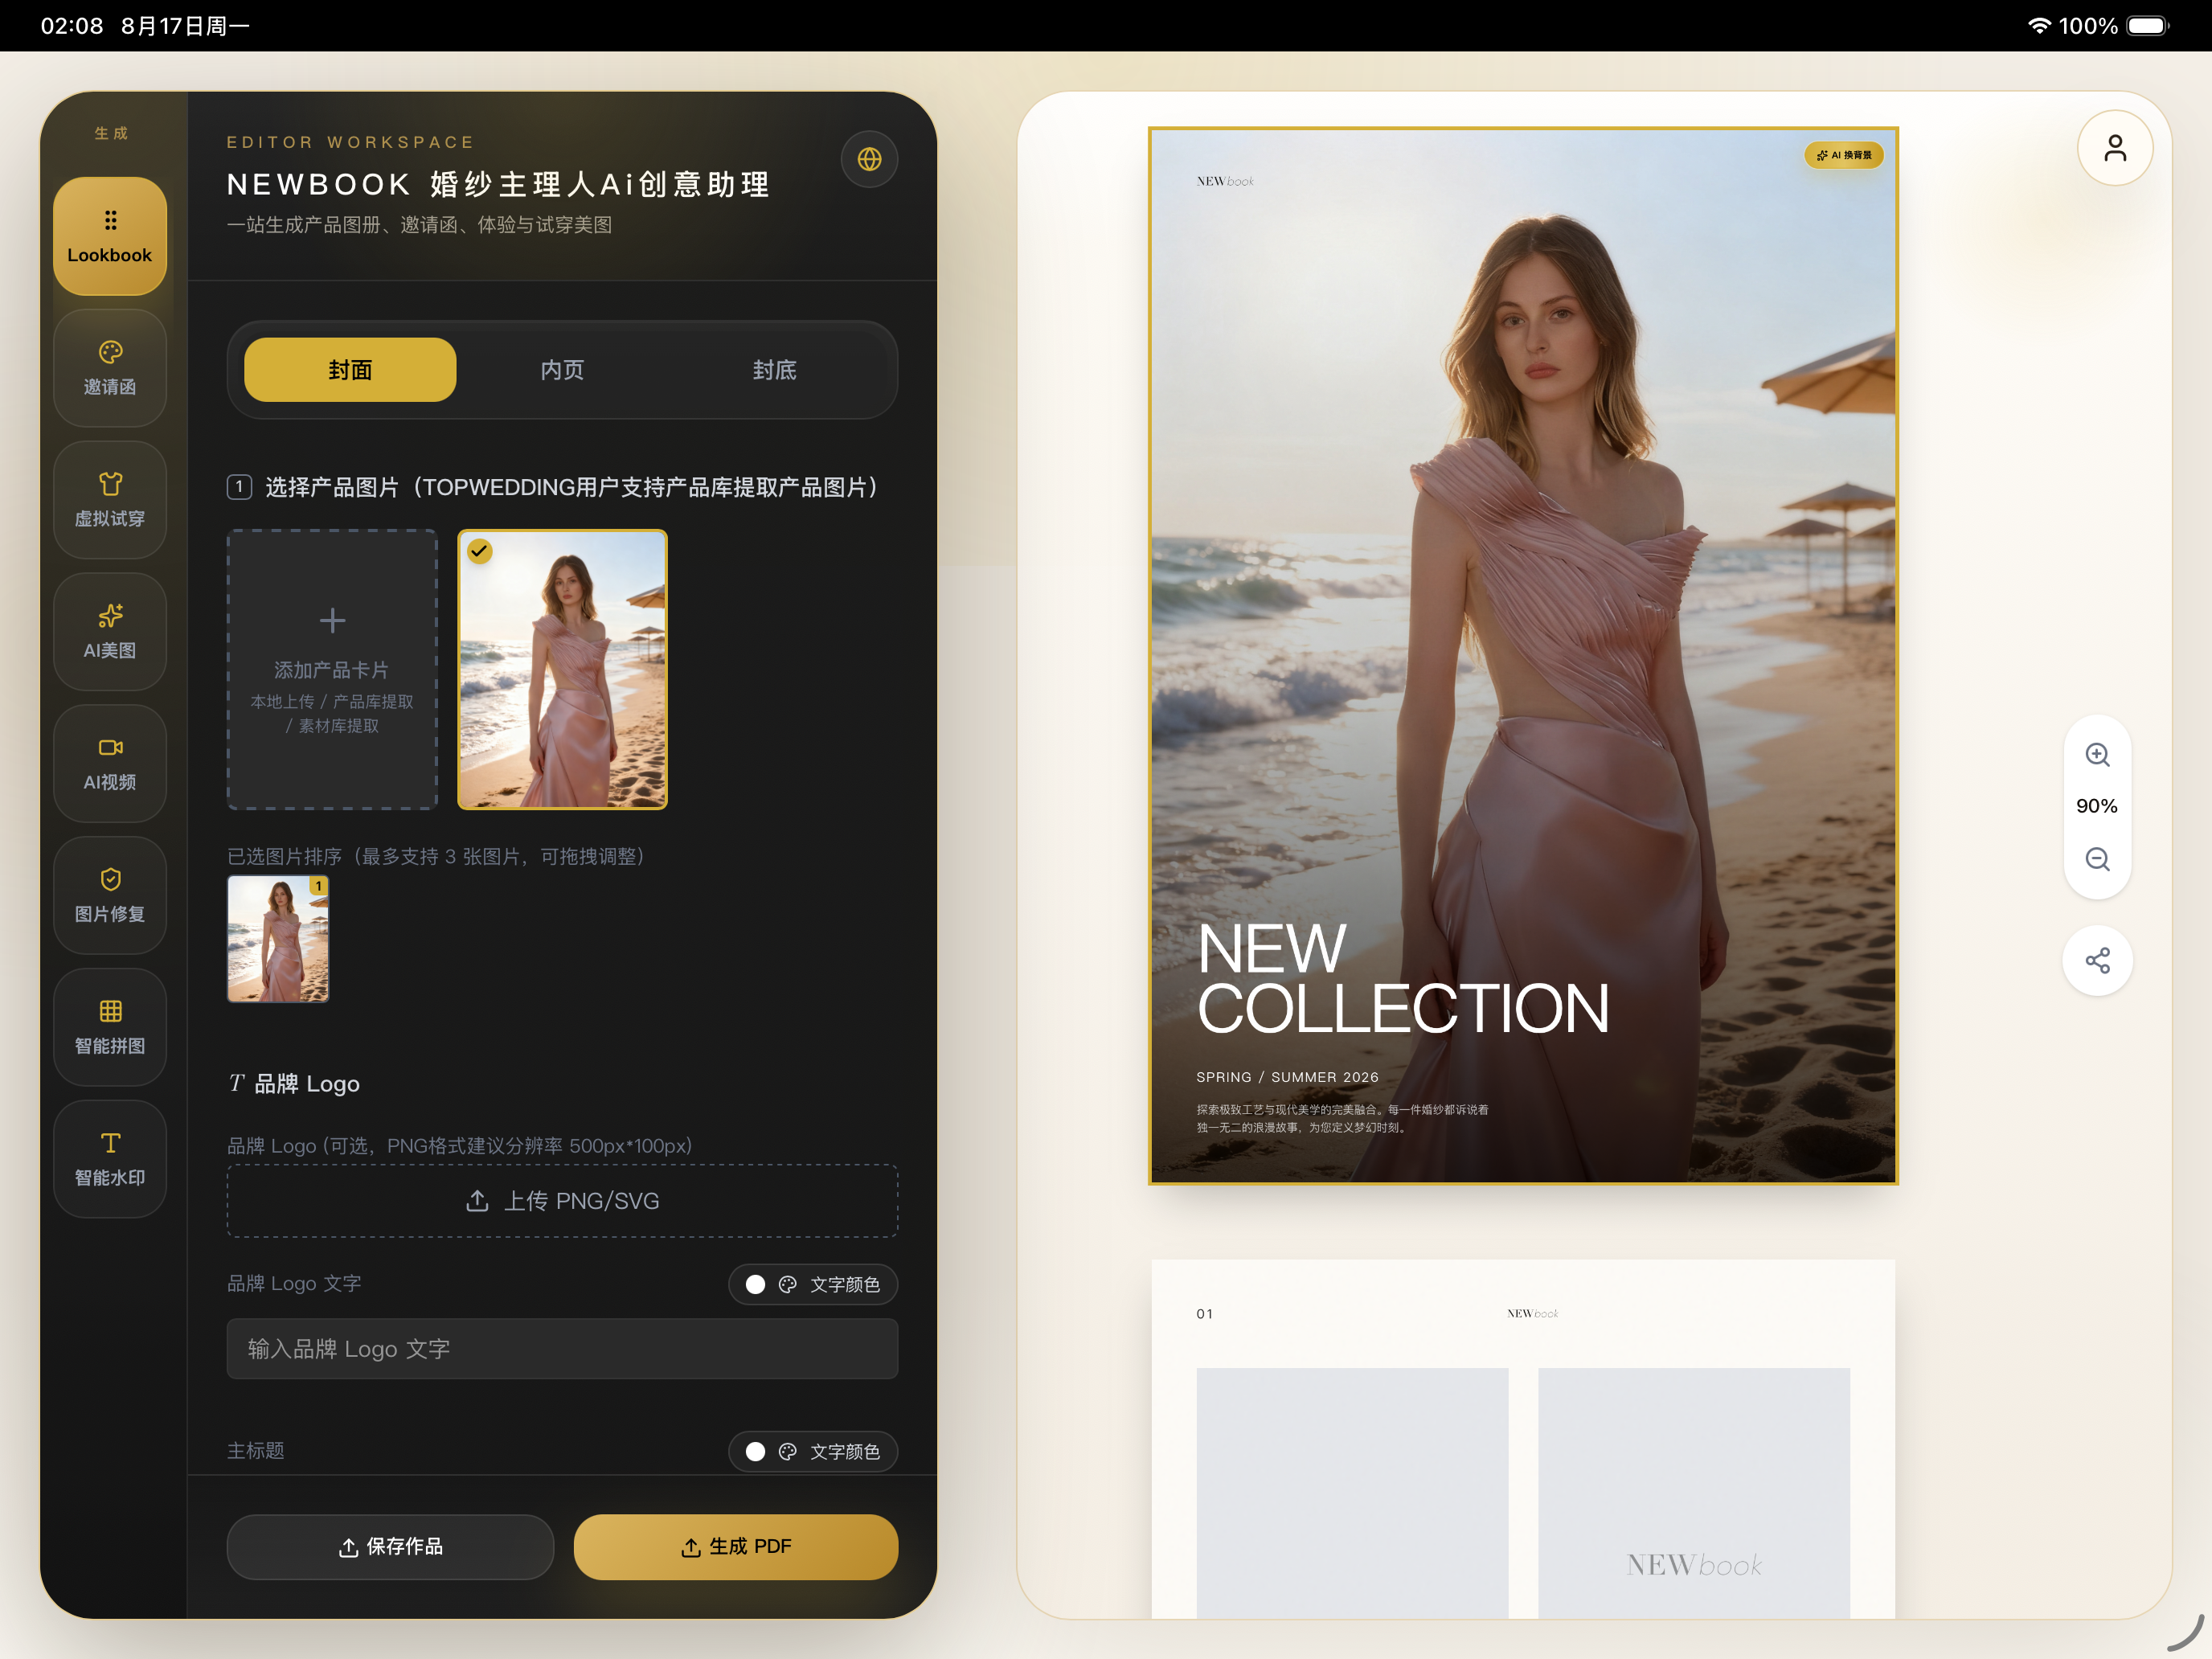
Task: Open the AI美图 tool
Action: [110, 632]
